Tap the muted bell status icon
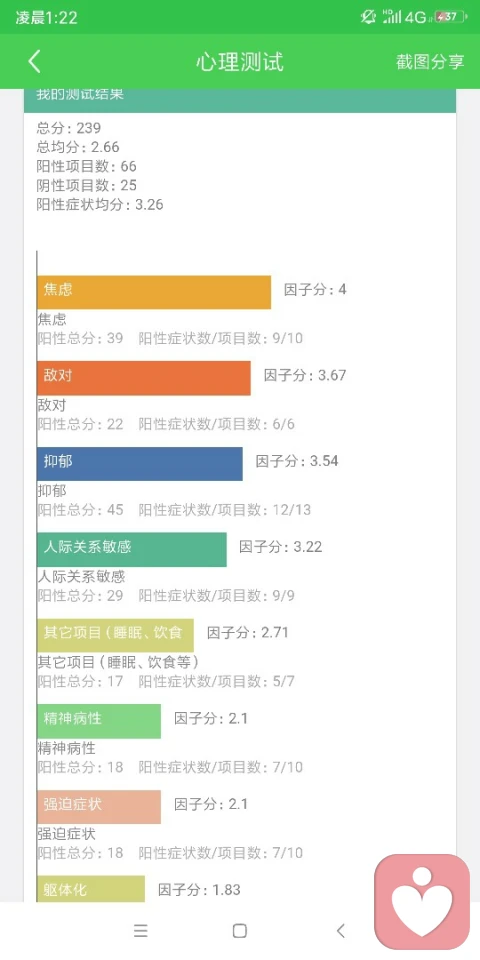480x960 pixels. pyautogui.click(x=368, y=17)
